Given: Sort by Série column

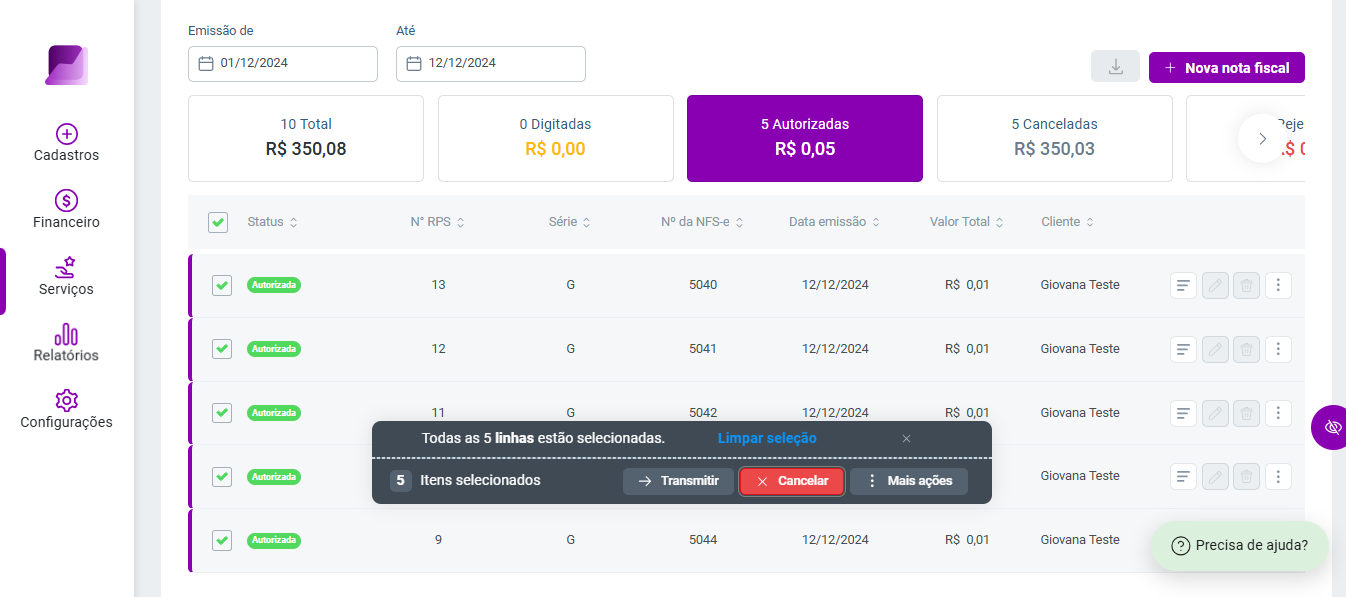Looking at the screenshot, I should point(569,222).
